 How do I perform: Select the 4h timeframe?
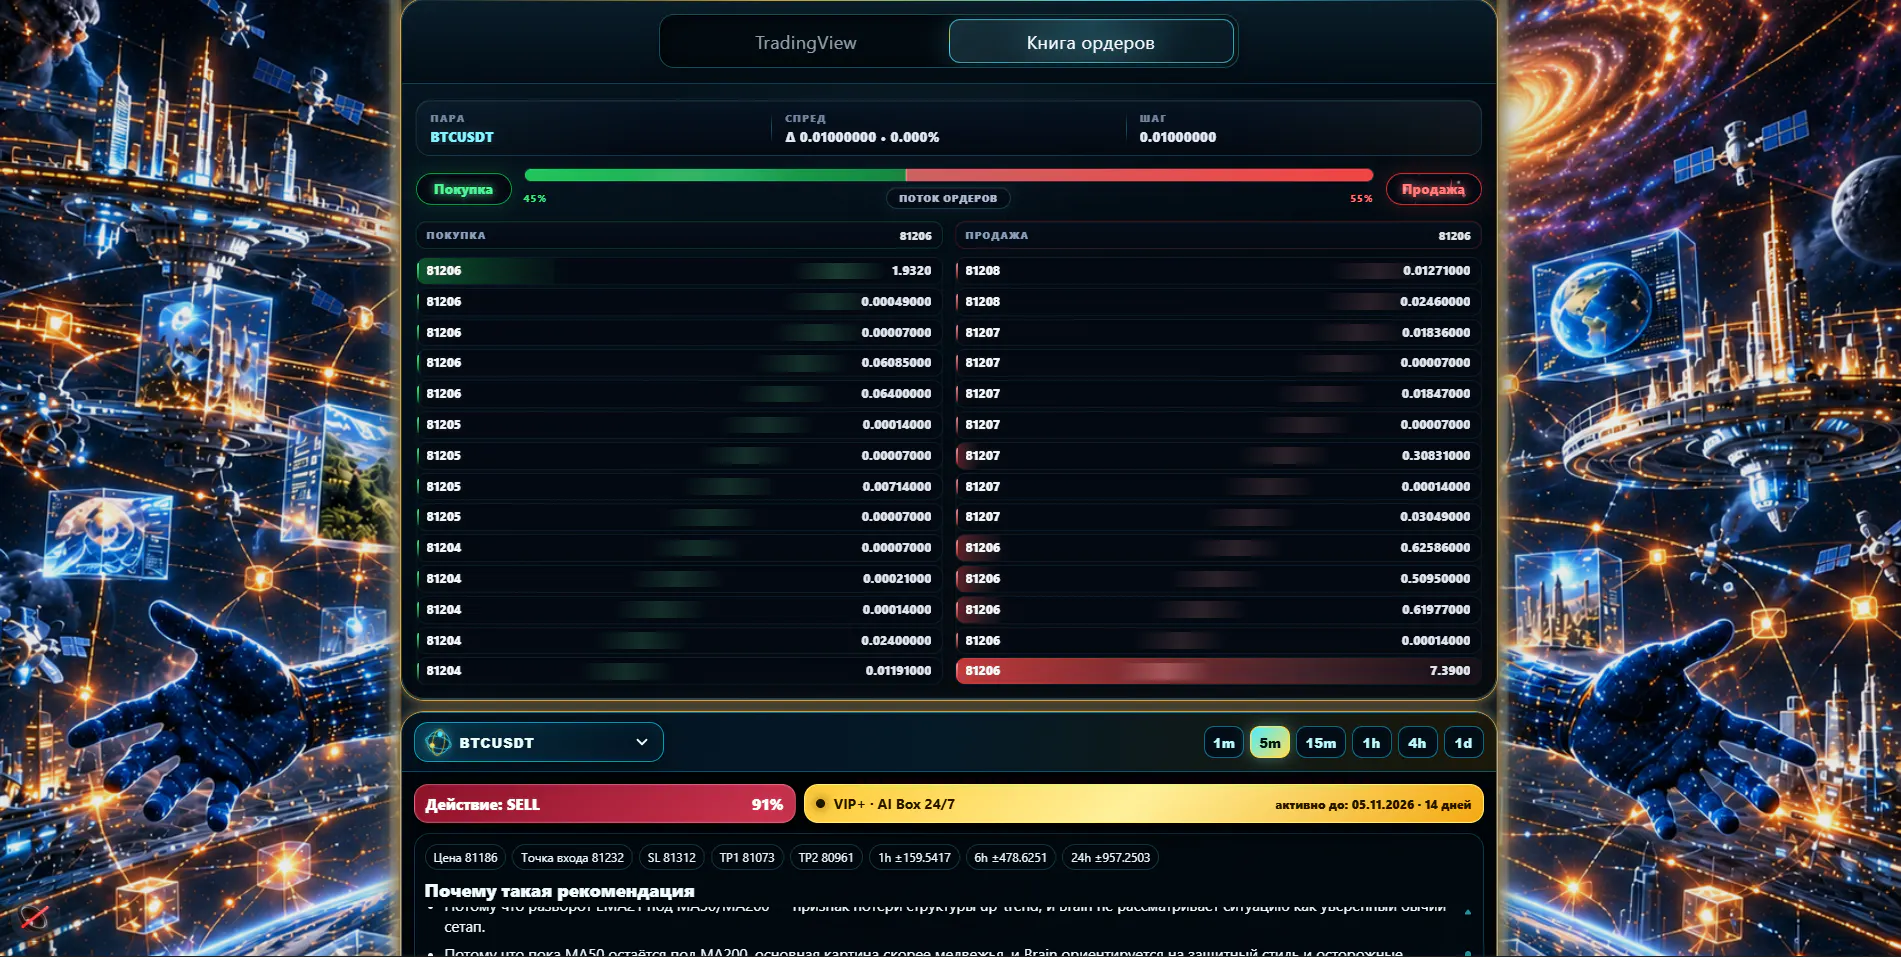click(x=1417, y=742)
